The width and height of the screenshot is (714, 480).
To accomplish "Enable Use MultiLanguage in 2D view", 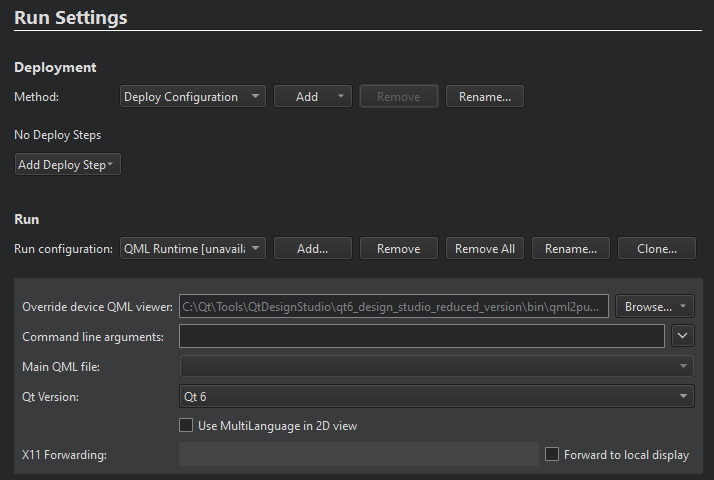I will [x=186, y=426].
